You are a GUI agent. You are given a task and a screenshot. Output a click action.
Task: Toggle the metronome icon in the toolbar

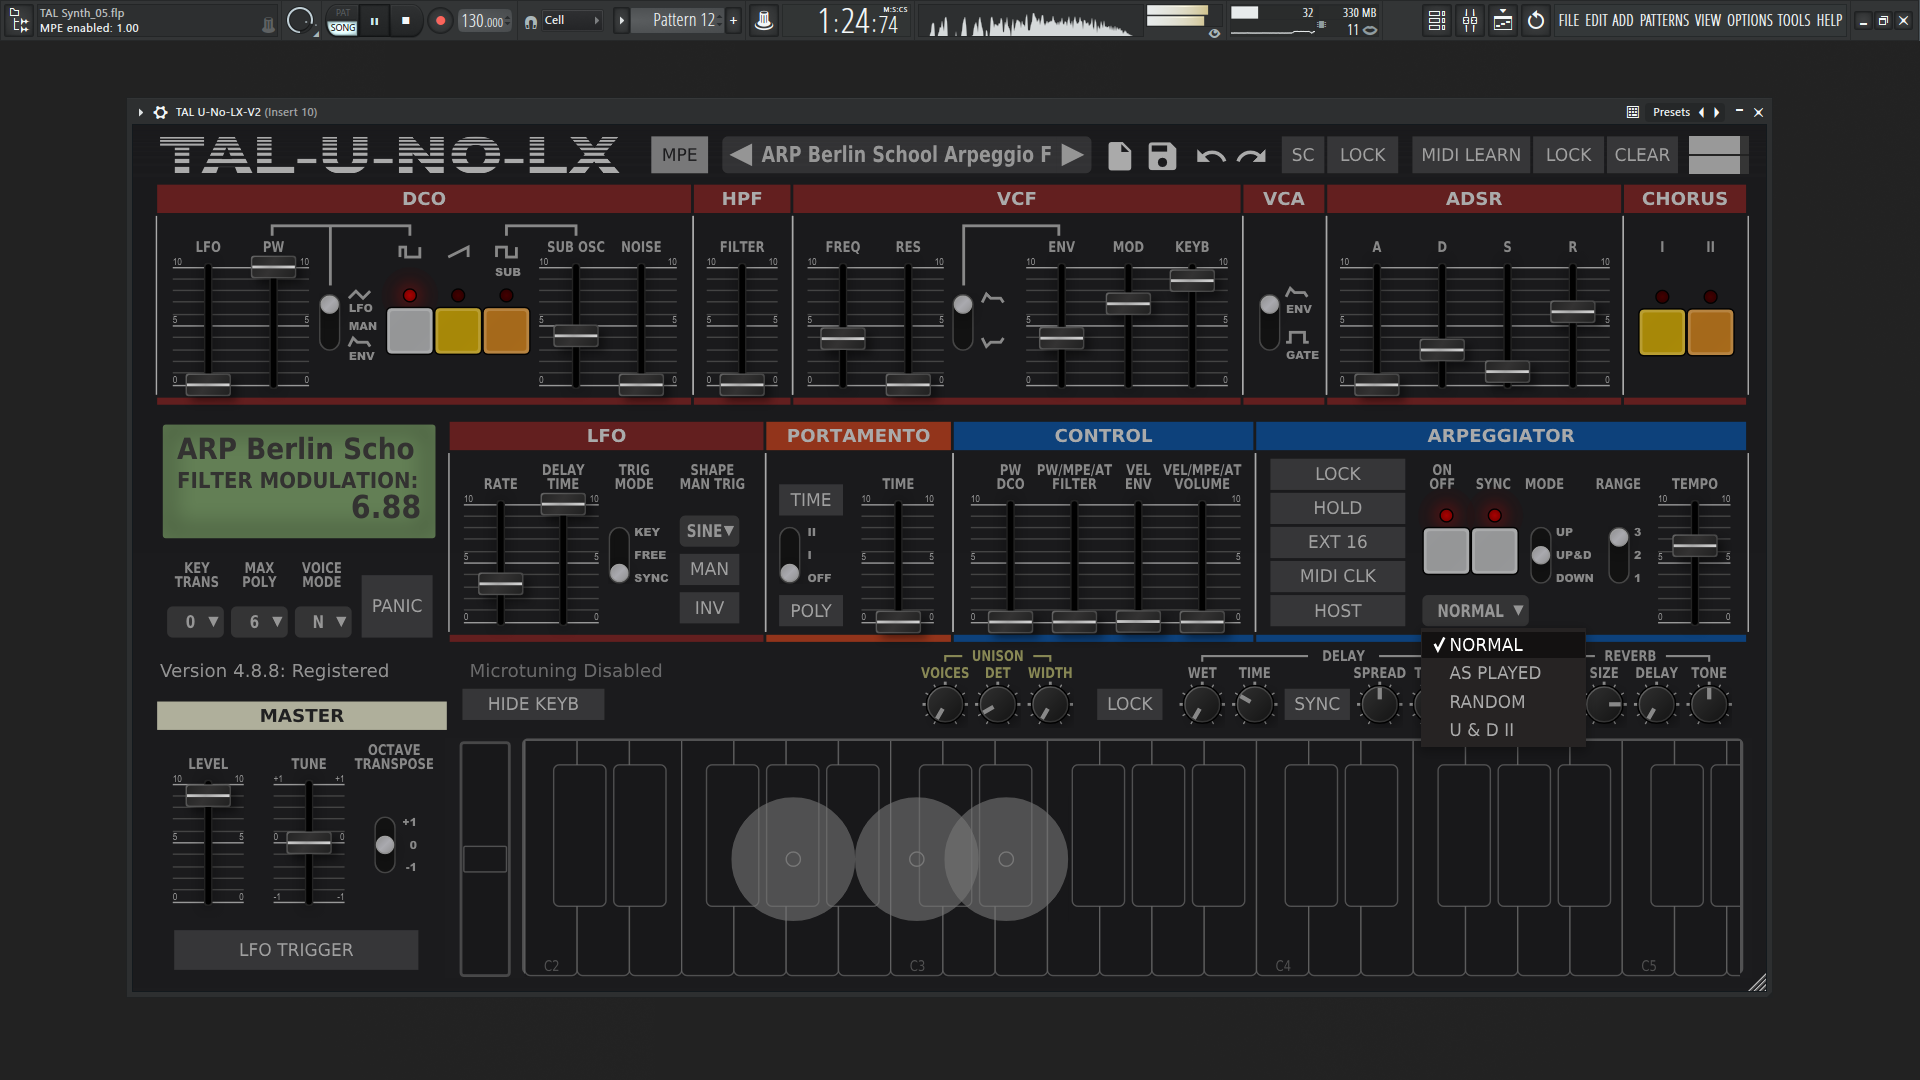coord(764,20)
